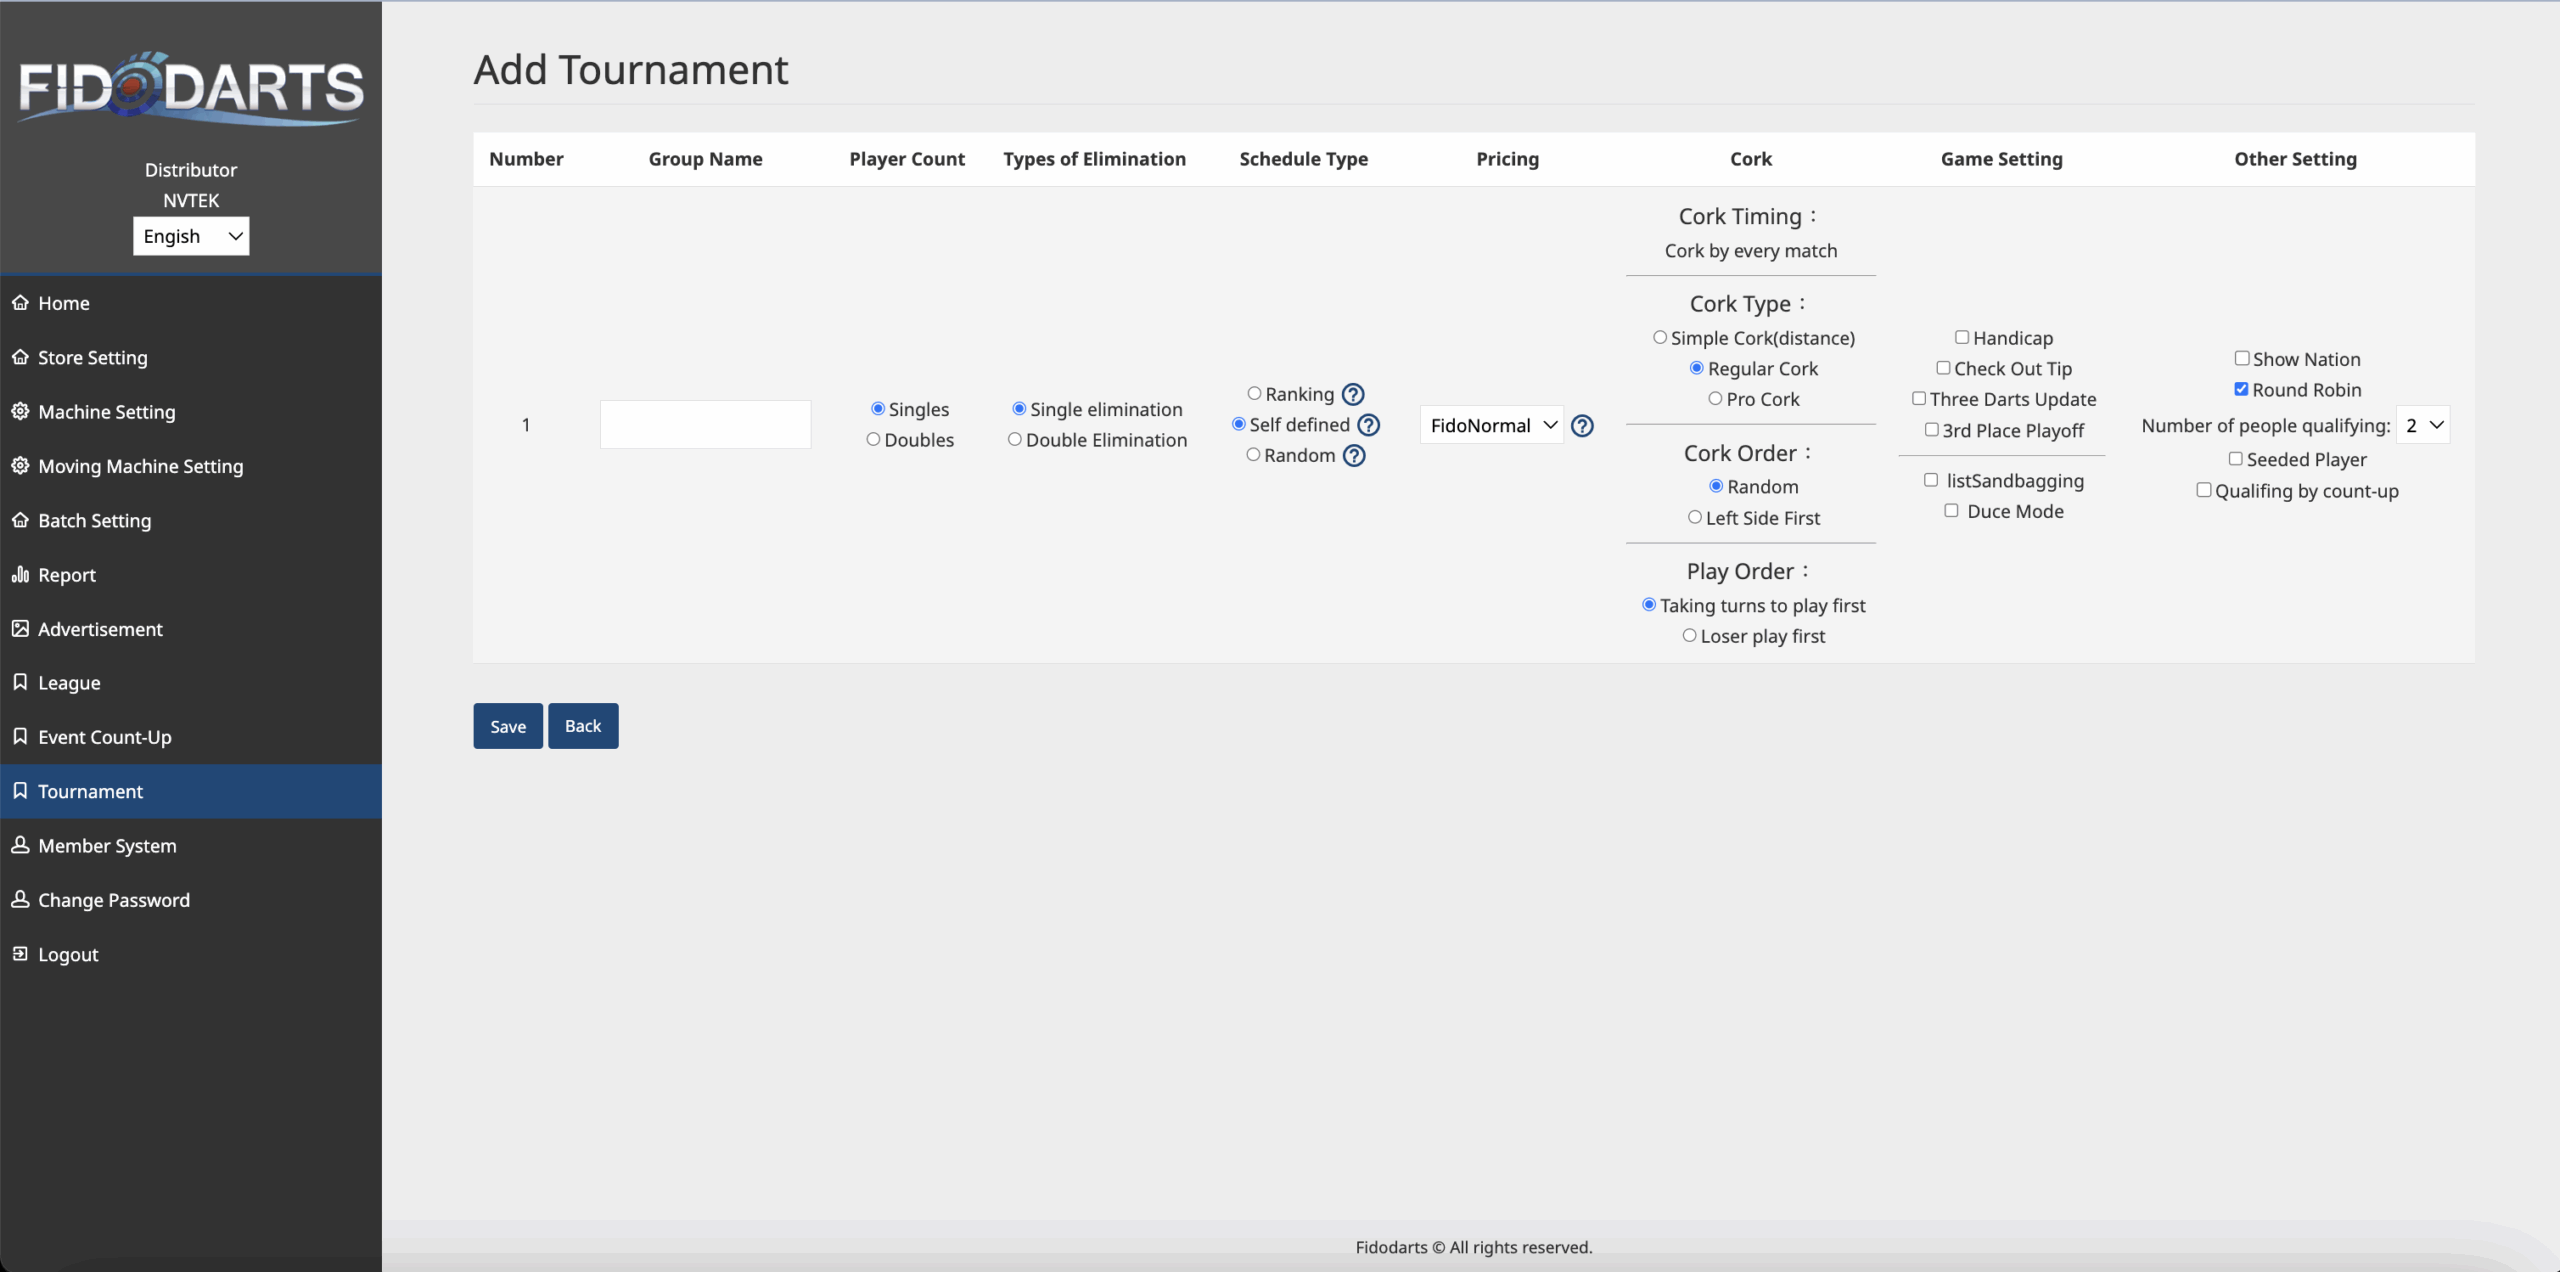Click the help icon next to Ranking

point(1353,394)
